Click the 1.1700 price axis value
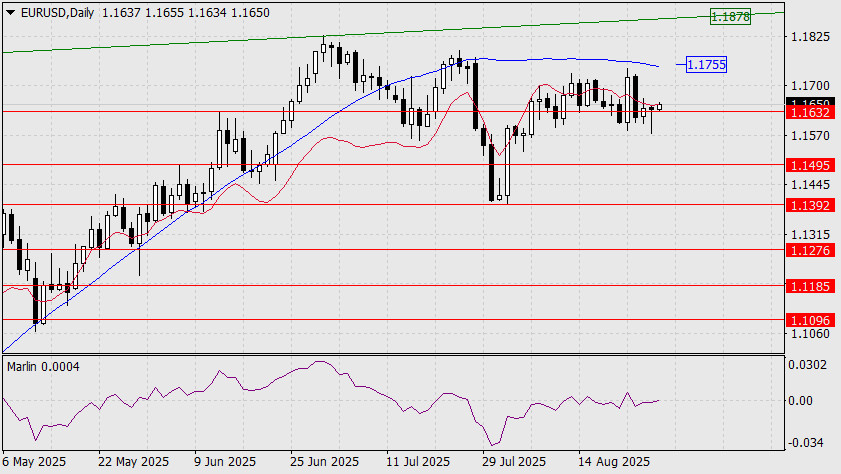 point(810,86)
